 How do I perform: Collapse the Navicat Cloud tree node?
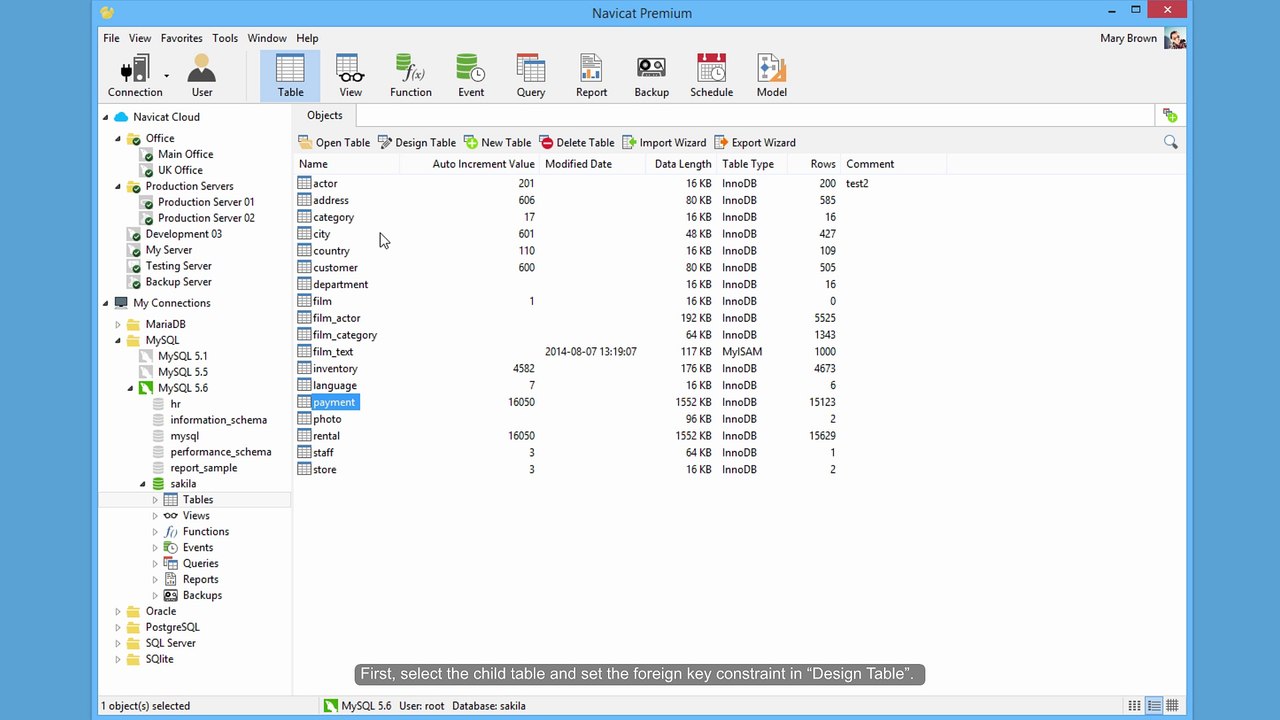click(x=105, y=117)
